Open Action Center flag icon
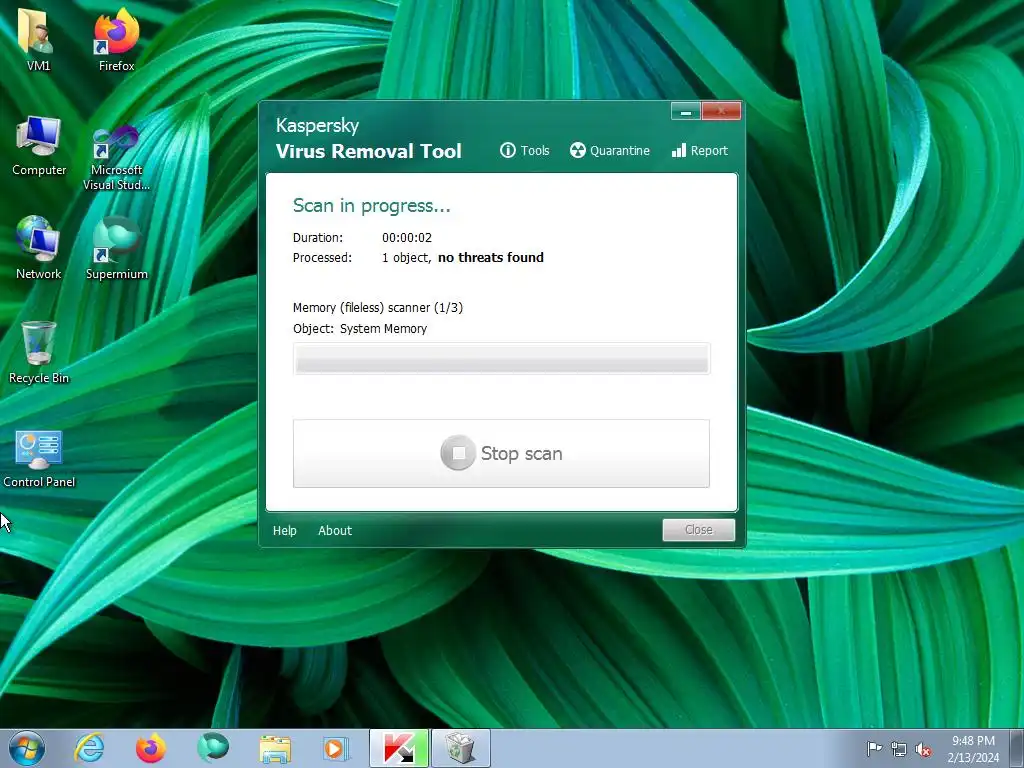 (874, 749)
